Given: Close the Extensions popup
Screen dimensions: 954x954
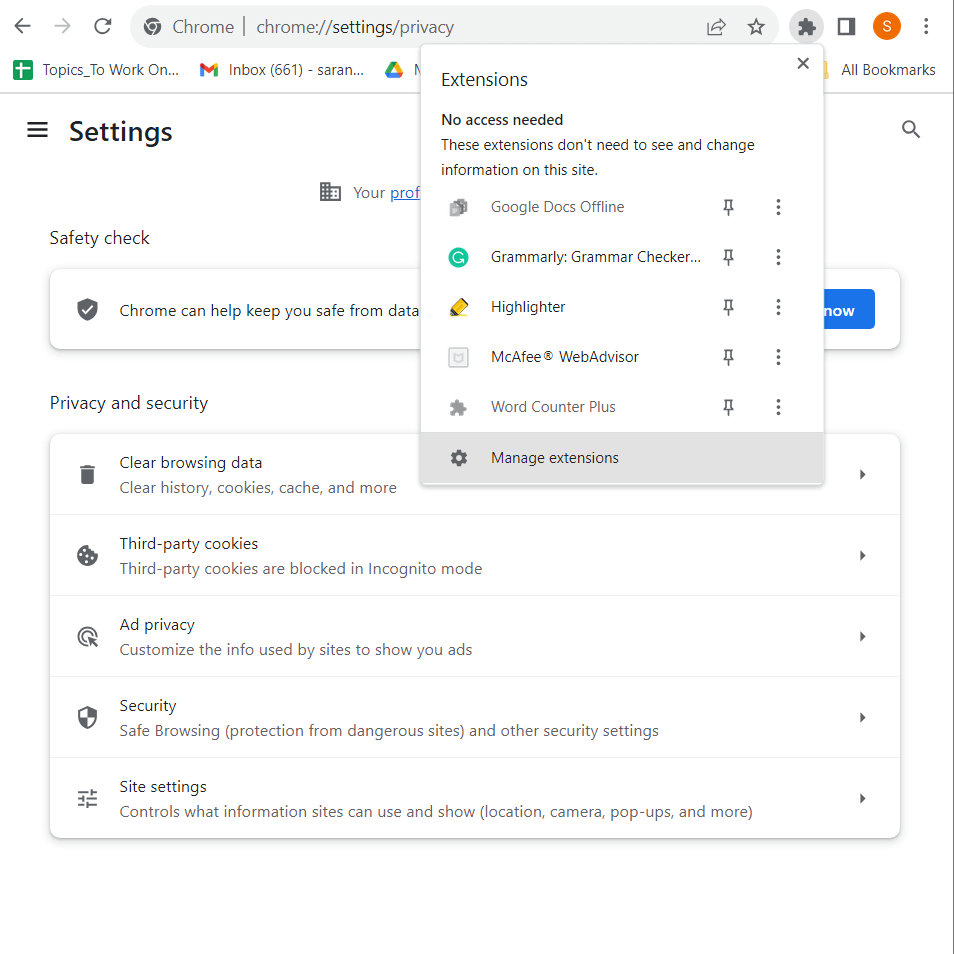Looking at the screenshot, I should (802, 64).
